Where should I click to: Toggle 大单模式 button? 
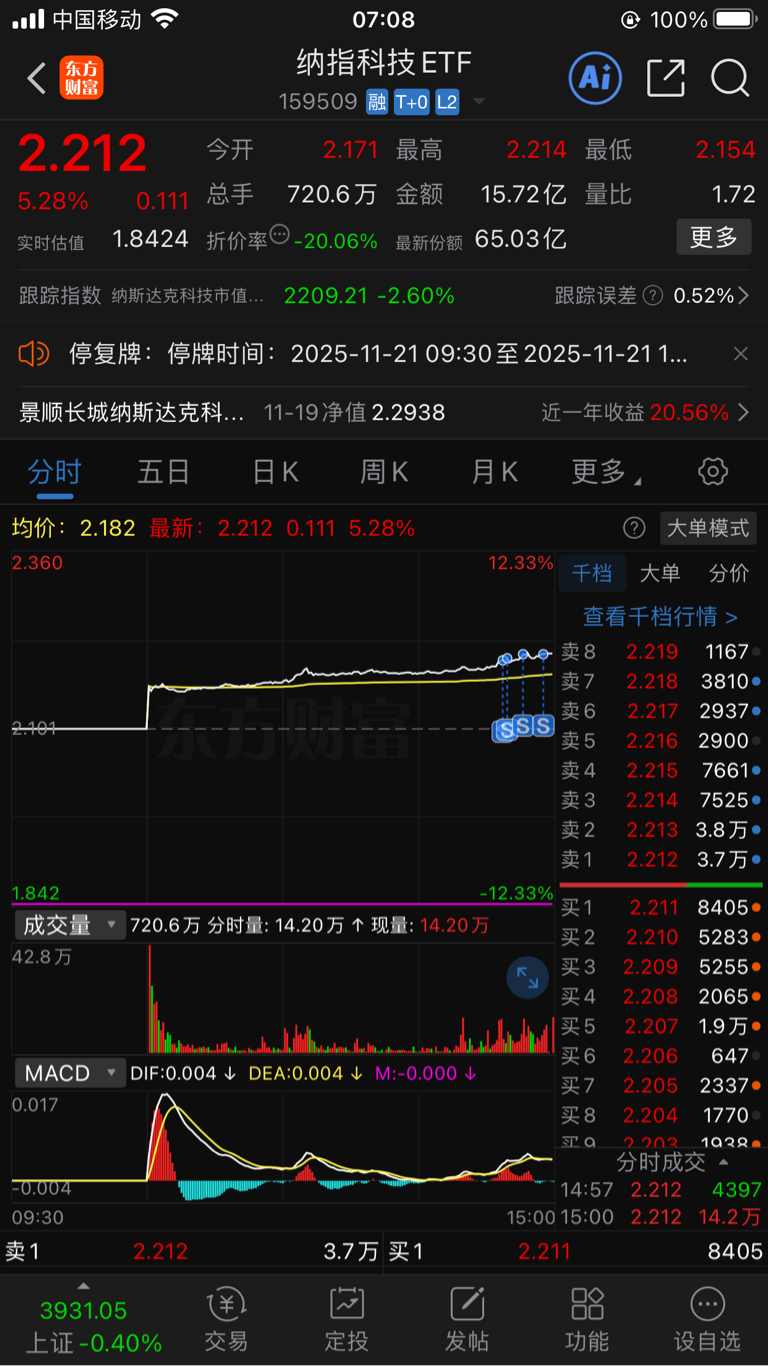tap(708, 528)
